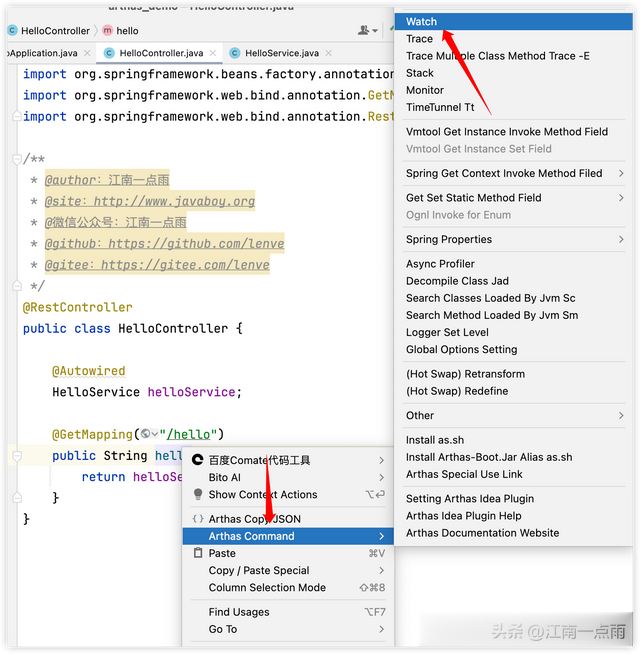
Task: Expand Go To submenu
Action: click(288, 629)
